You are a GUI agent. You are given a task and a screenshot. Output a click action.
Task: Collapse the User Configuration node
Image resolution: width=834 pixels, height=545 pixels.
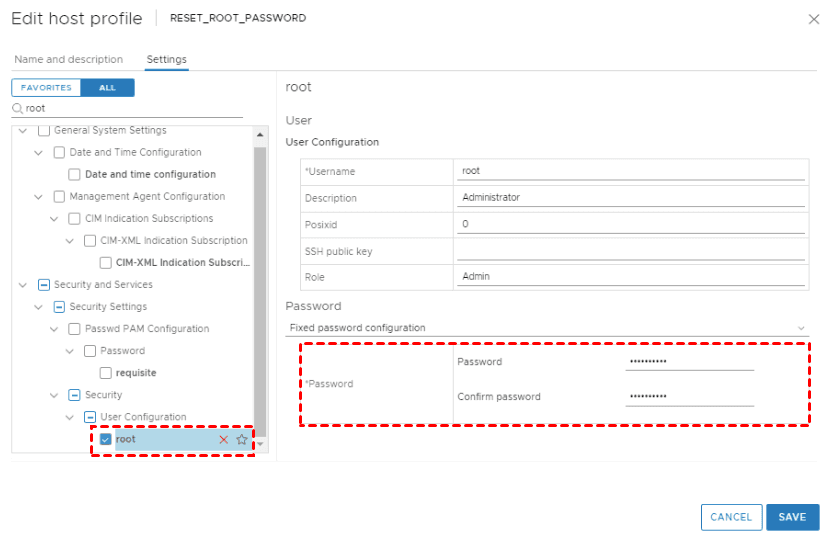click(x=69, y=418)
